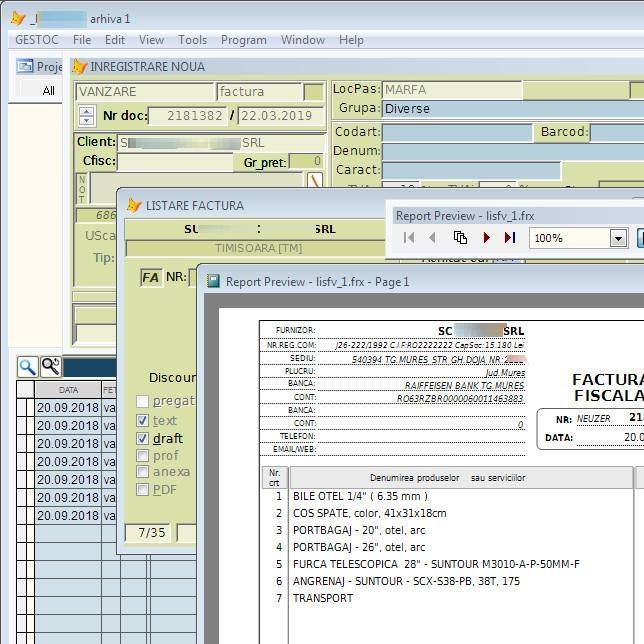Go to first page in Report Preview toolbar
This screenshot has height=644, width=644.
point(409,237)
